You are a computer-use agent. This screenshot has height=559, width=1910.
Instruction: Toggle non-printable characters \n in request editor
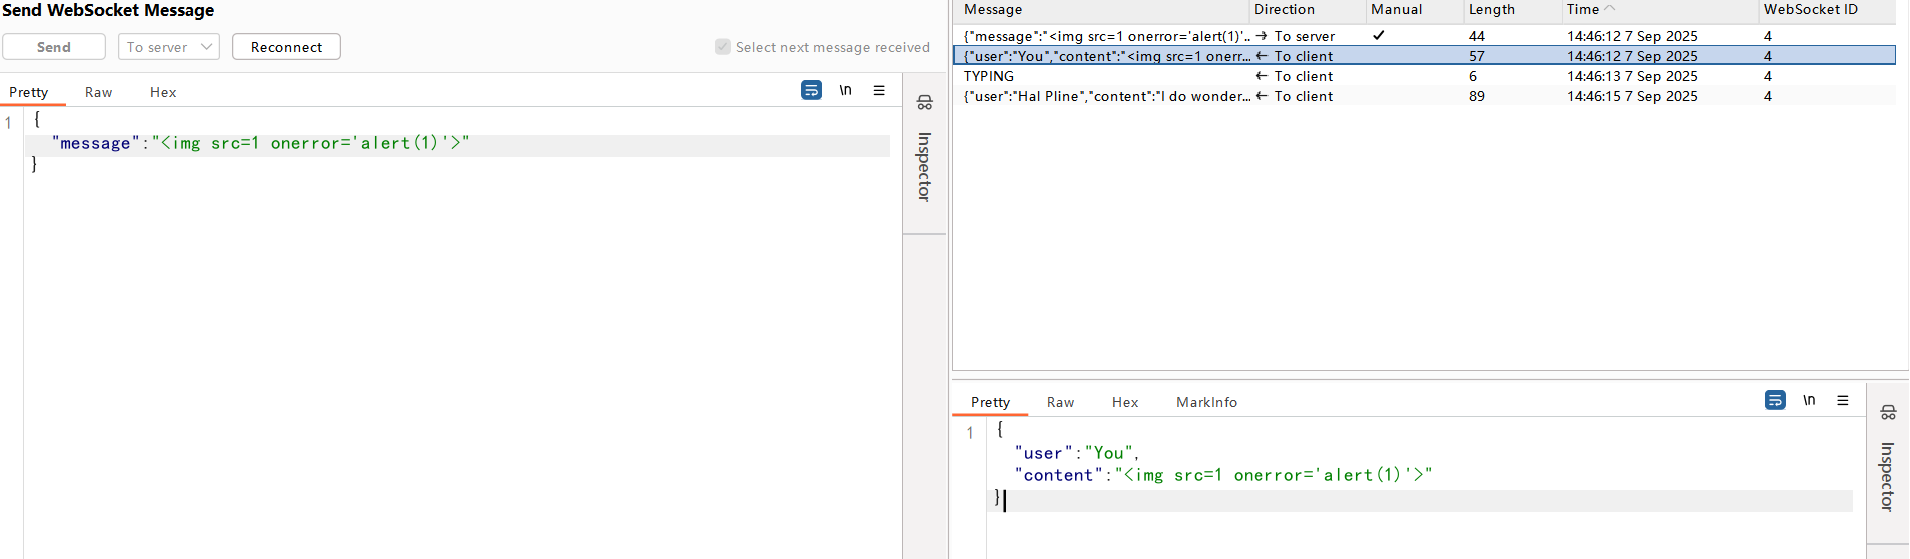pos(845,90)
